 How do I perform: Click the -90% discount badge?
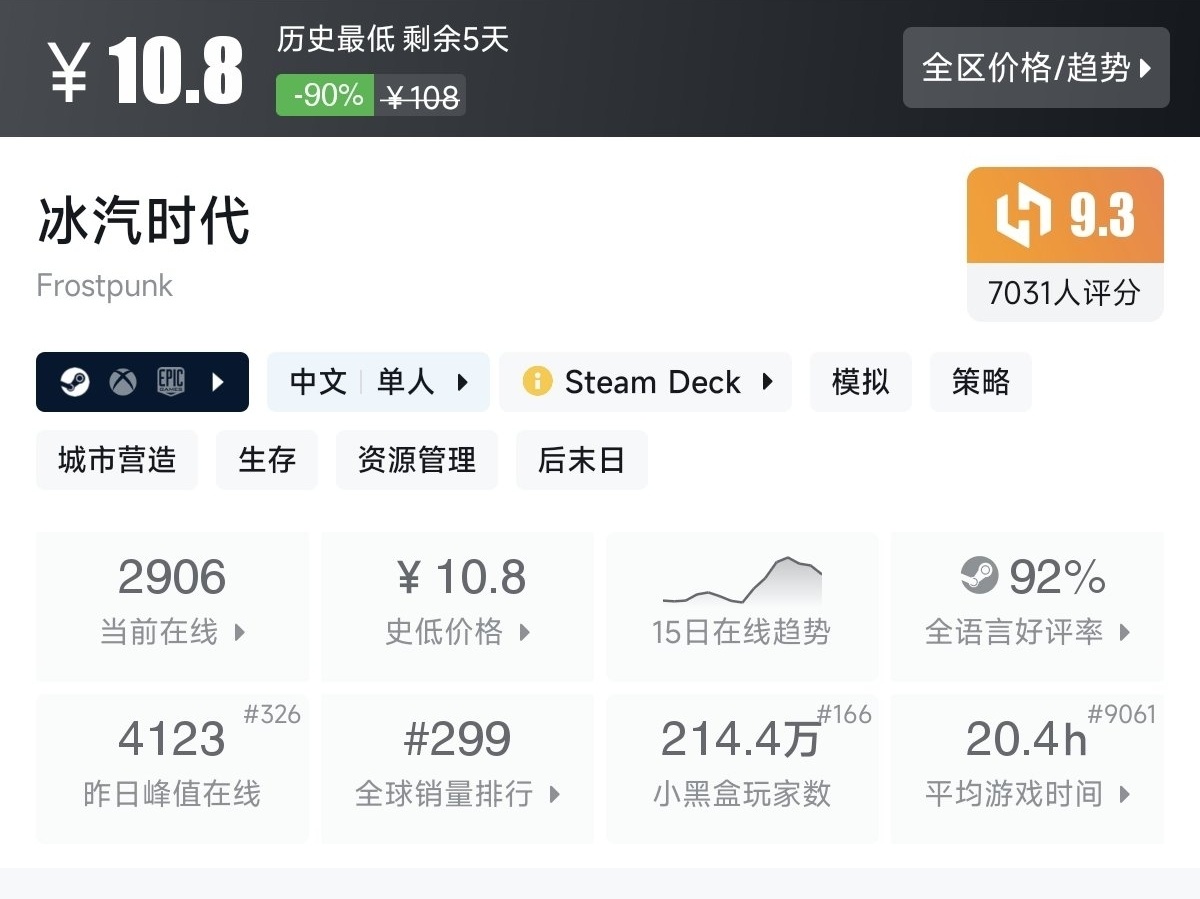pyautogui.click(x=326, y=95)
